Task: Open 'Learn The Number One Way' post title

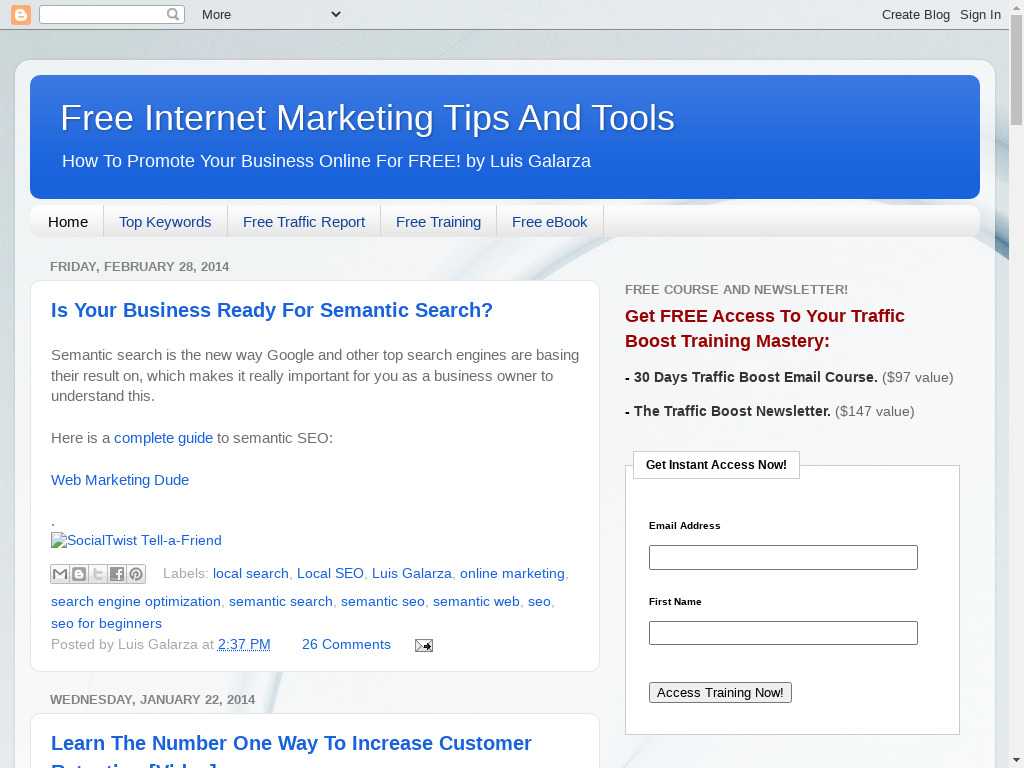Action: tap(291, 751)
